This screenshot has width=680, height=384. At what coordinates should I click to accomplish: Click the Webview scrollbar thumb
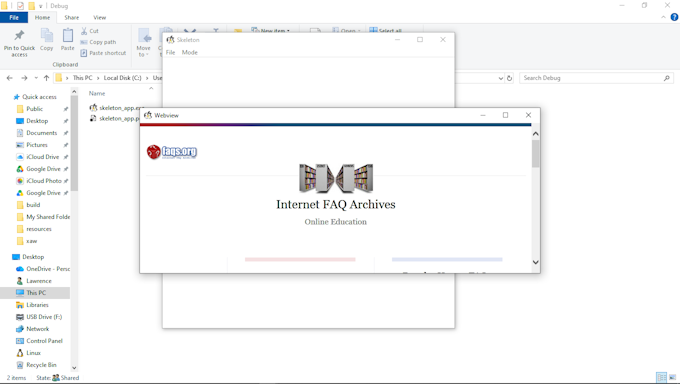536,154
